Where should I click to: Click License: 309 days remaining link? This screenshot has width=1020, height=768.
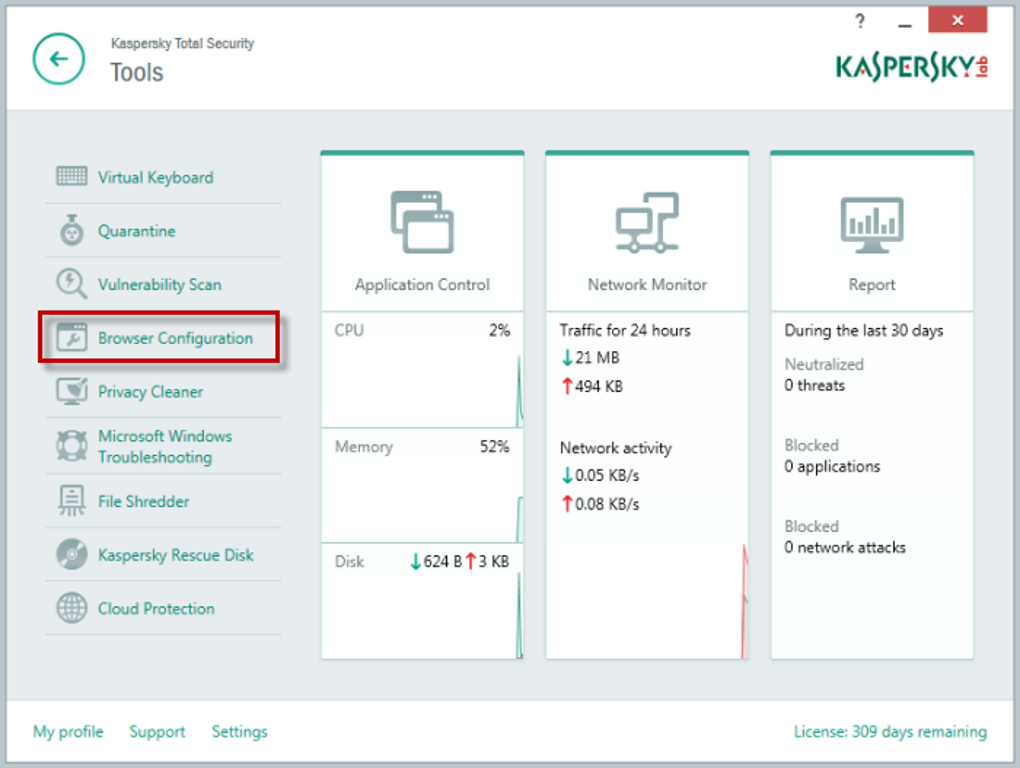click(890, 732)
